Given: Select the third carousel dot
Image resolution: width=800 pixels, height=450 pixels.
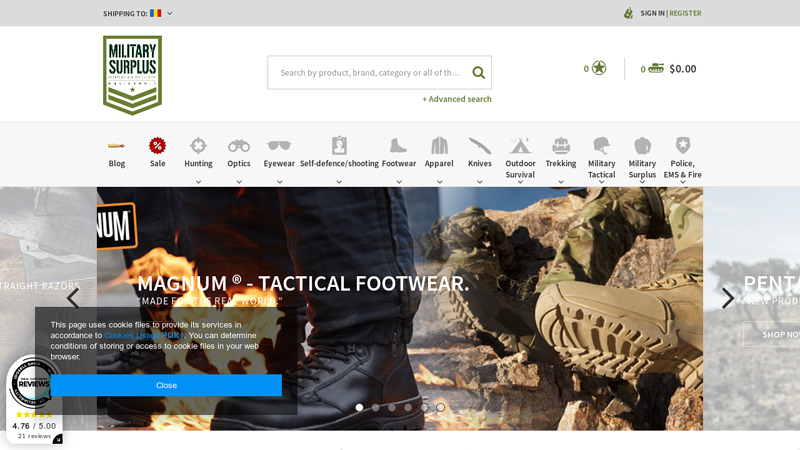Looking at the screenshot, I should (392, 407).
